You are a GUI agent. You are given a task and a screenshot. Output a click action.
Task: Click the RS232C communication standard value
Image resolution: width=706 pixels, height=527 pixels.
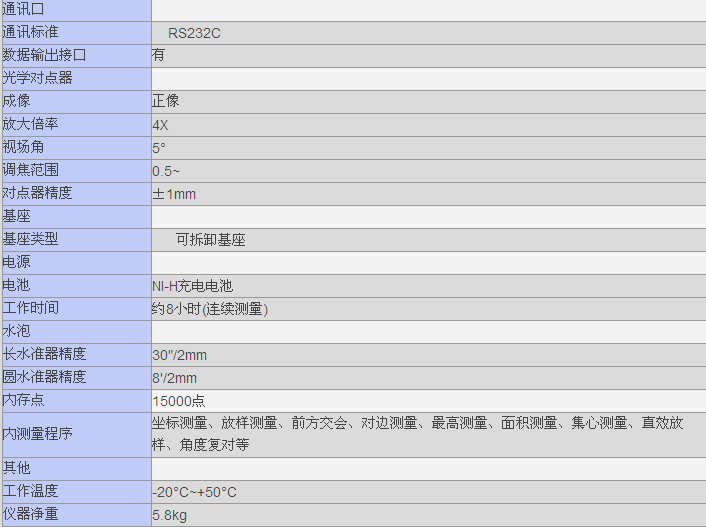point(194,33)
